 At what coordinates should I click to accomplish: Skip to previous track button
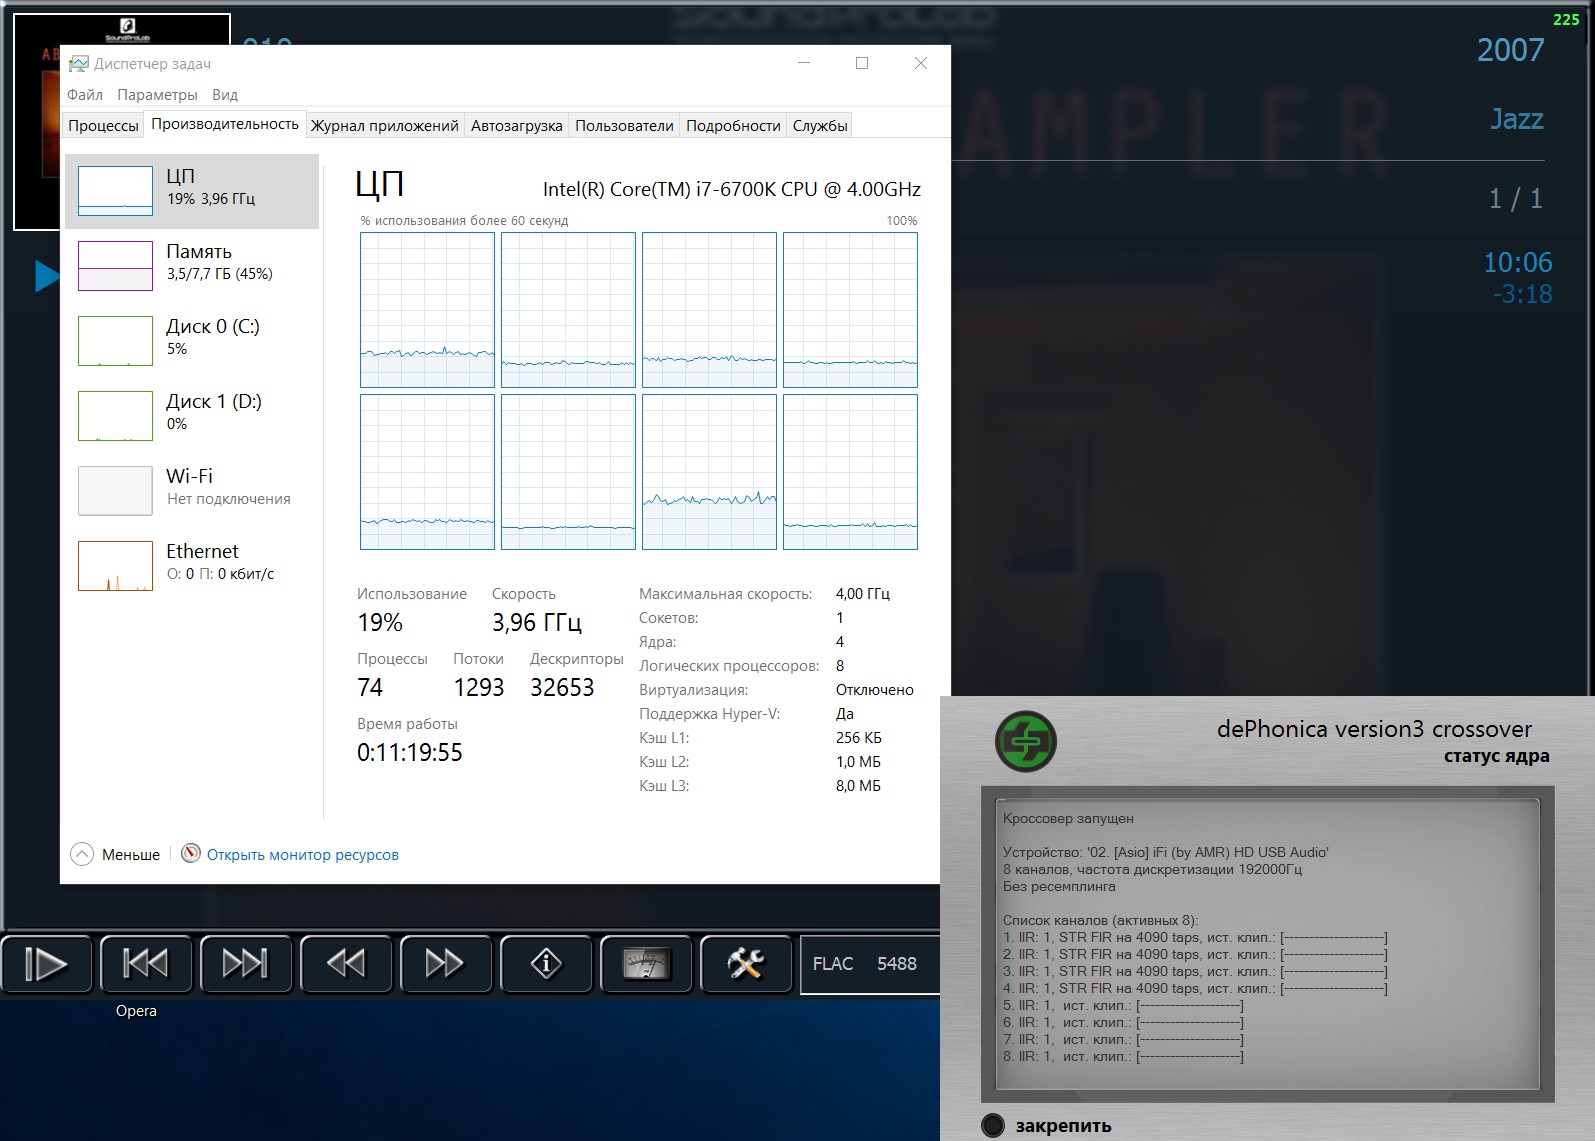[x=146, y=964]
